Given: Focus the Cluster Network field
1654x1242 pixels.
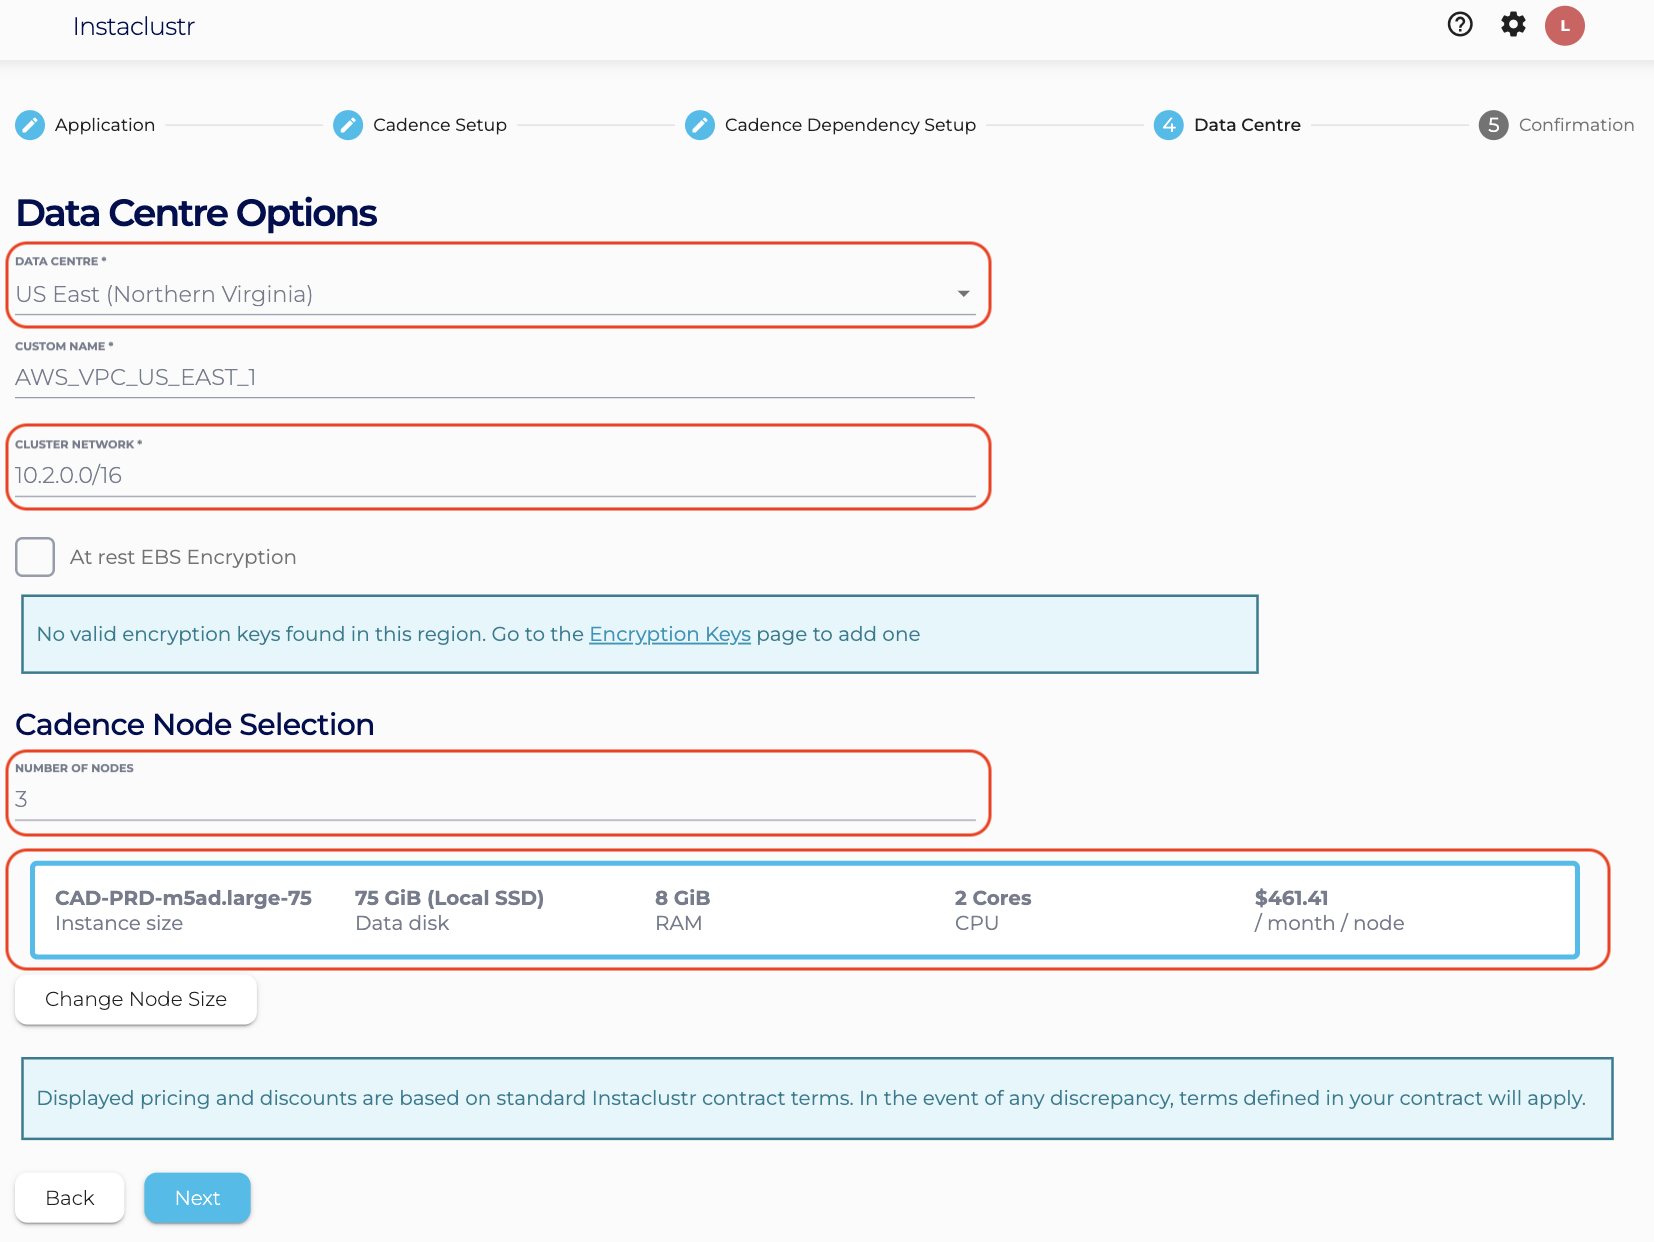Looking at the screenshot, I should 494,475.
